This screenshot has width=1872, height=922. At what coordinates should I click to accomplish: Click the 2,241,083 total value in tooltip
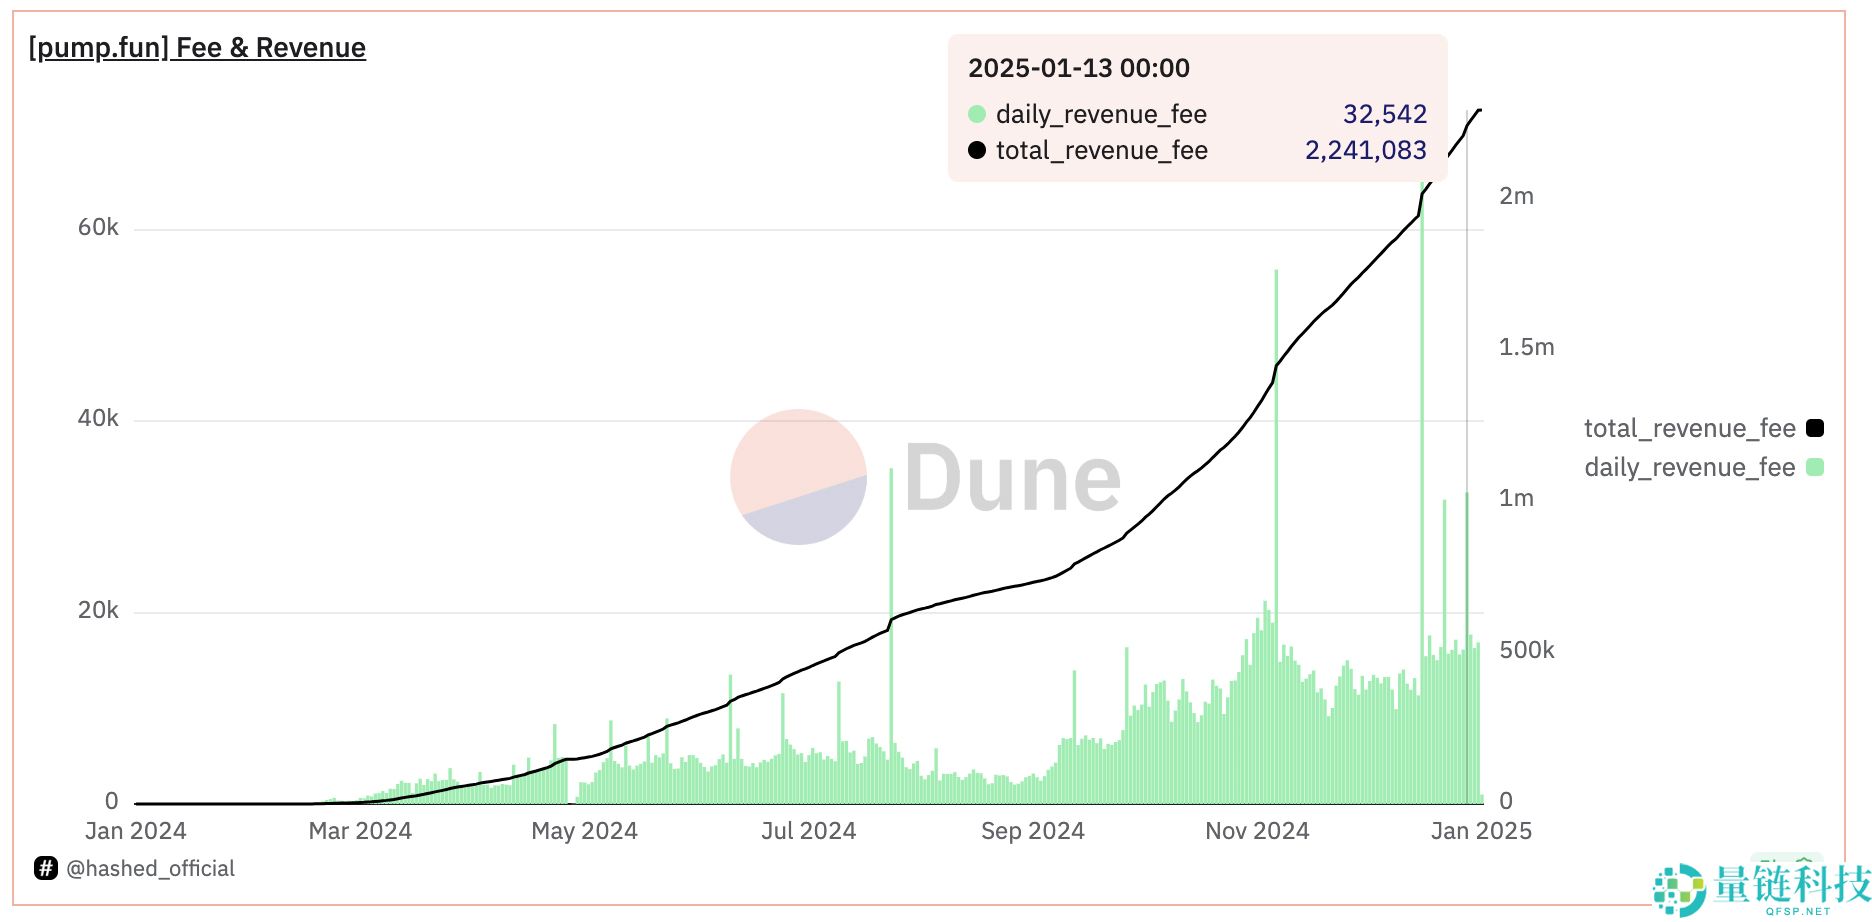1365,150
